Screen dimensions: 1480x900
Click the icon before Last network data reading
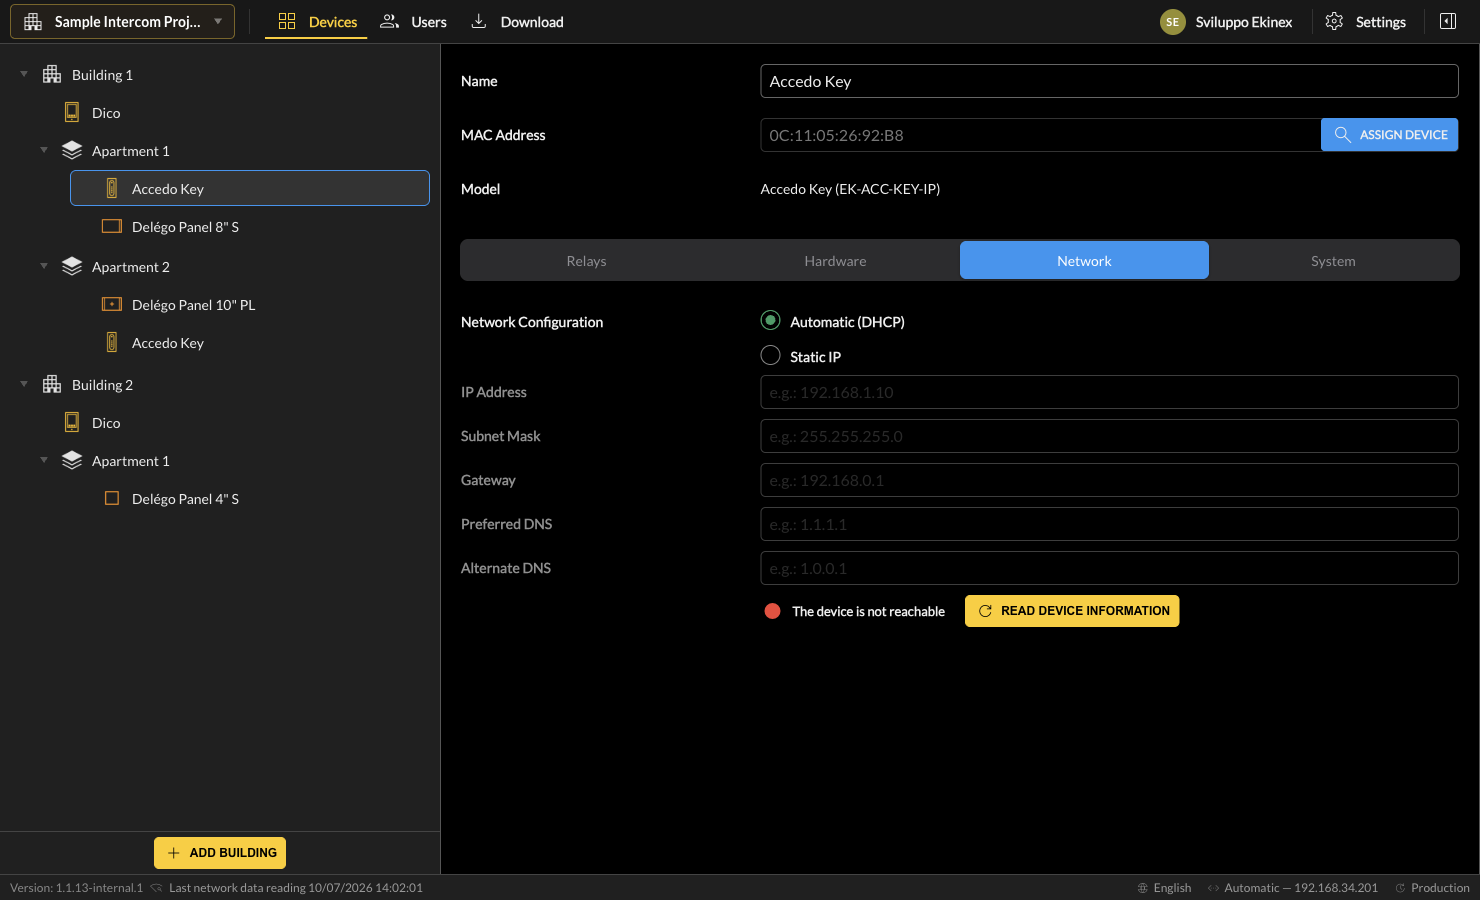156,888
